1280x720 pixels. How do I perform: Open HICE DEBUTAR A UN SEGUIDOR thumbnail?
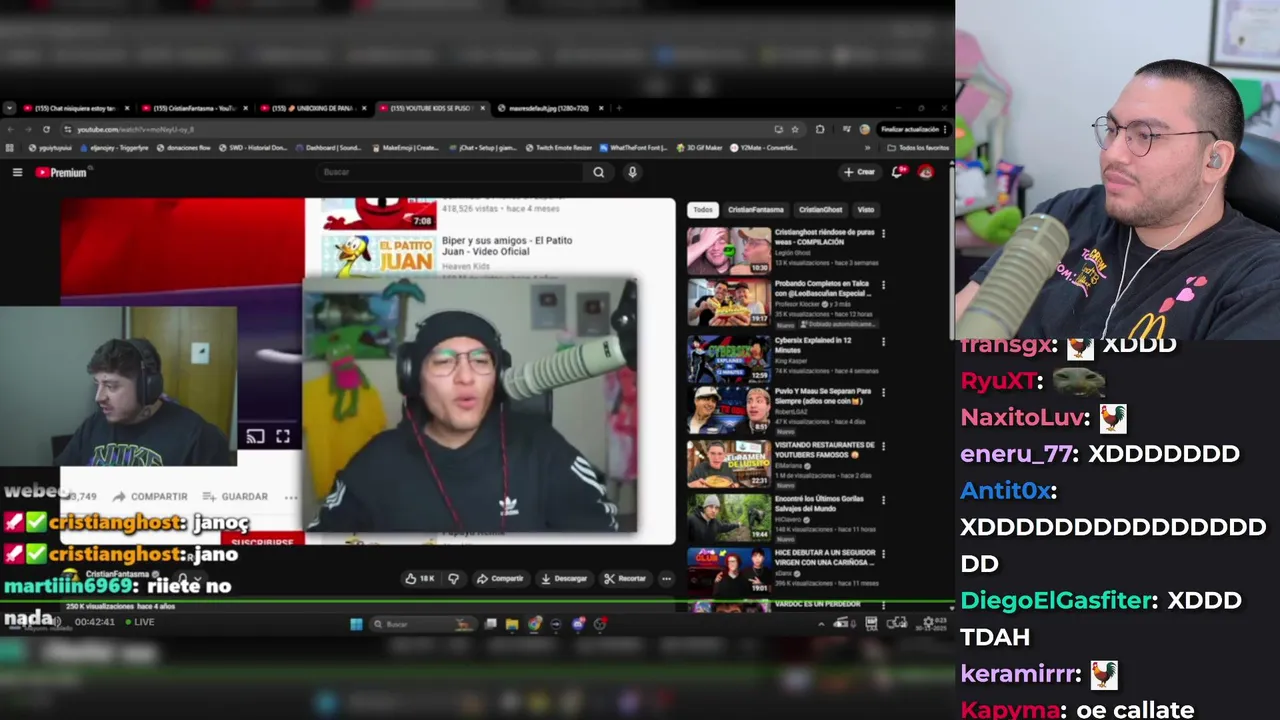click(x=729, y=571)
